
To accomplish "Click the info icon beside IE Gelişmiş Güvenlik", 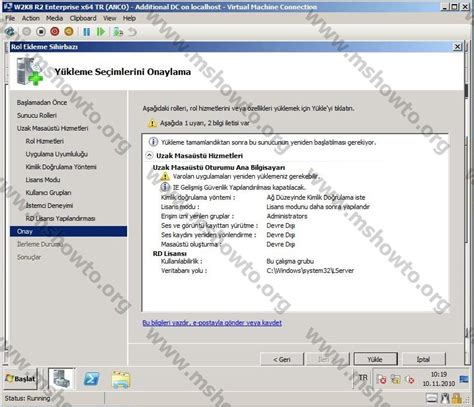I will click(x=165, y=187).
